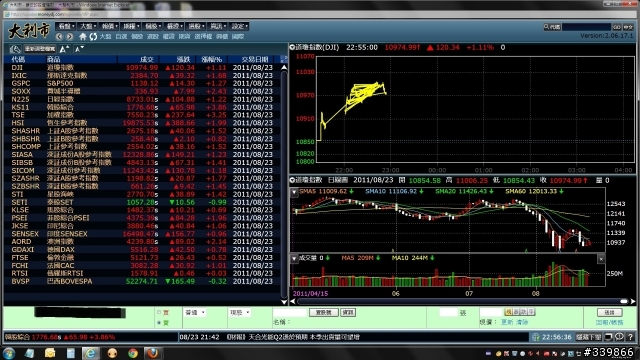Click the clock icon beside 22:56:36
640x360 pixels.
(x=536, y=337)
